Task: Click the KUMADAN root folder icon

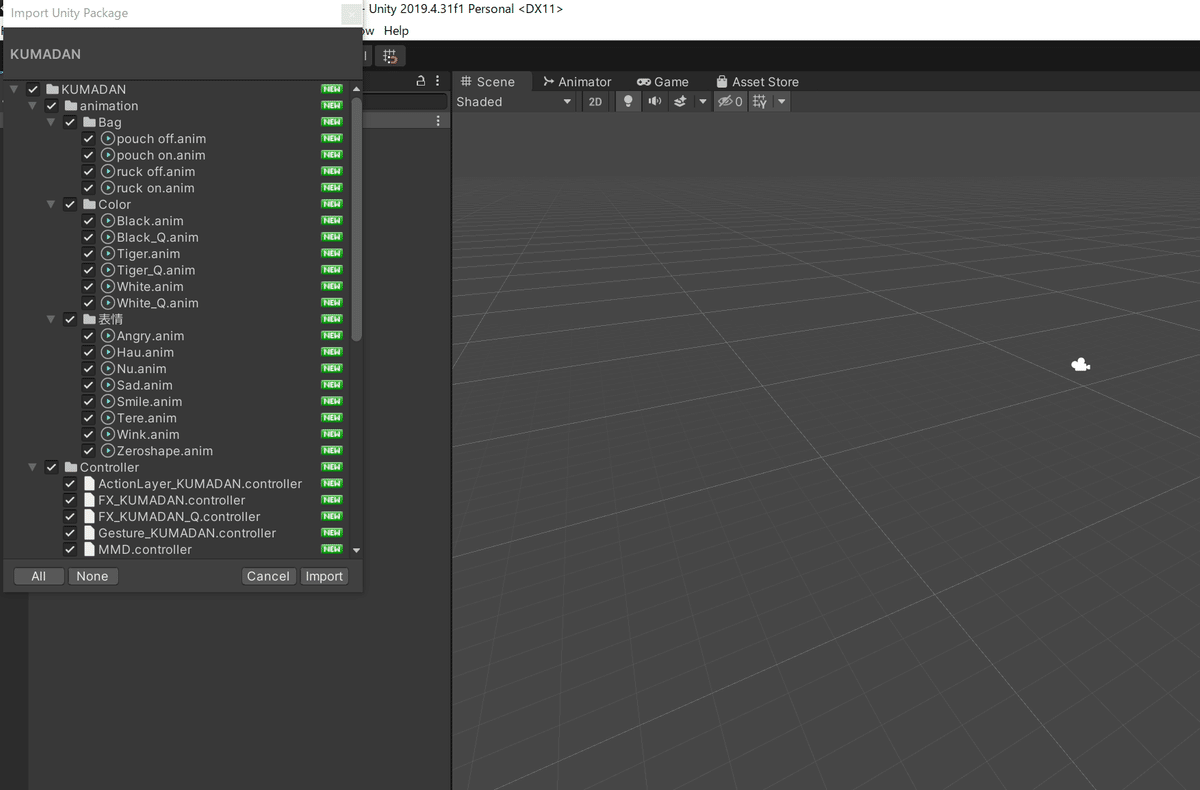Action: click(x=53, y=89)
